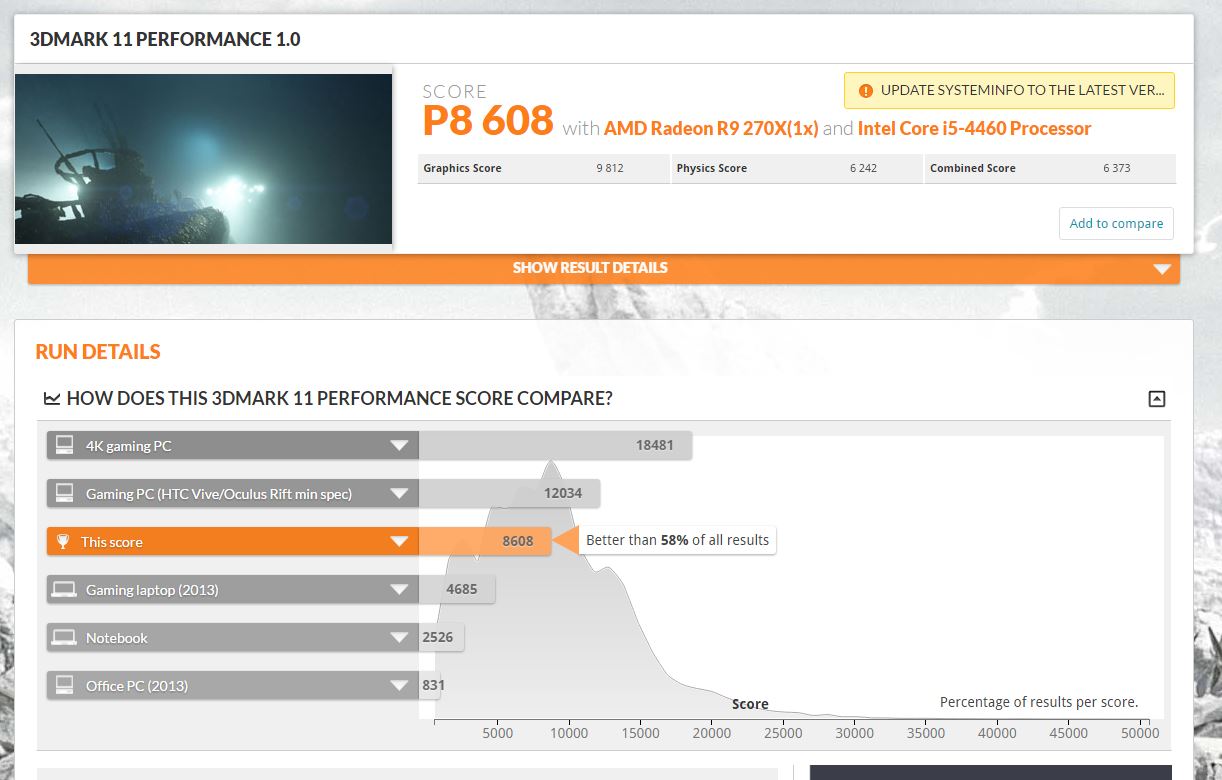Viewport: 1222px width, 780px height.
Task: Click the laptop icon beside Notebook
Action: click(64, 638)
